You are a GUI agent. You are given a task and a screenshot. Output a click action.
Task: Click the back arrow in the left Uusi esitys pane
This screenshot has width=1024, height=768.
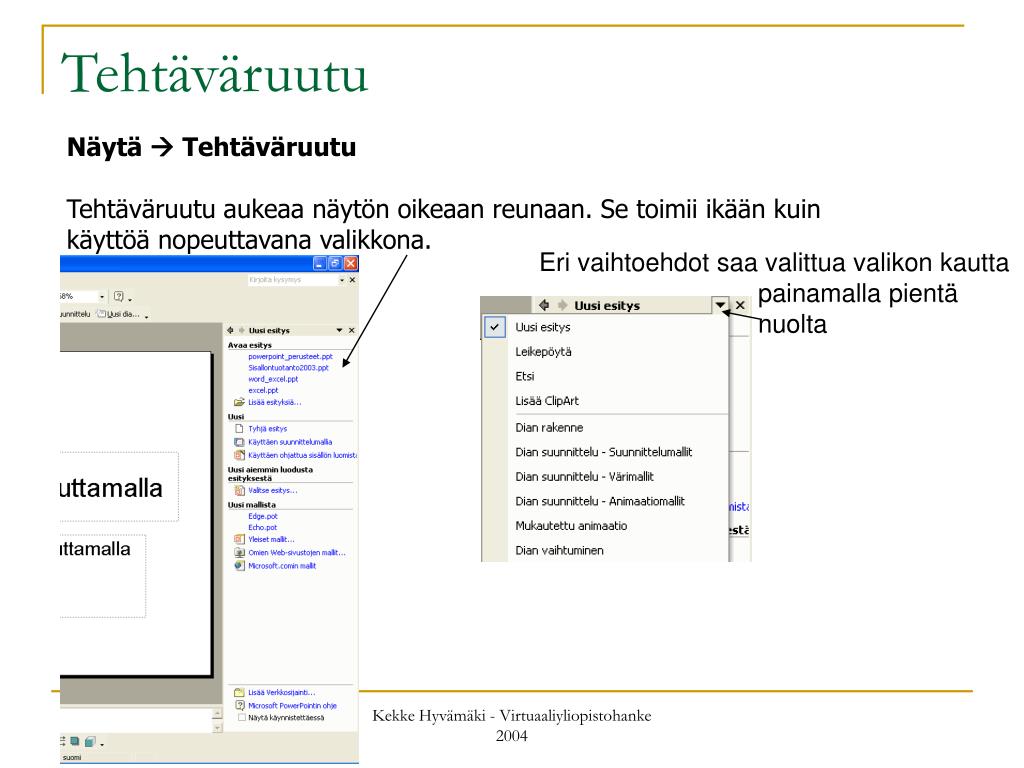click(x=230, y=330)
